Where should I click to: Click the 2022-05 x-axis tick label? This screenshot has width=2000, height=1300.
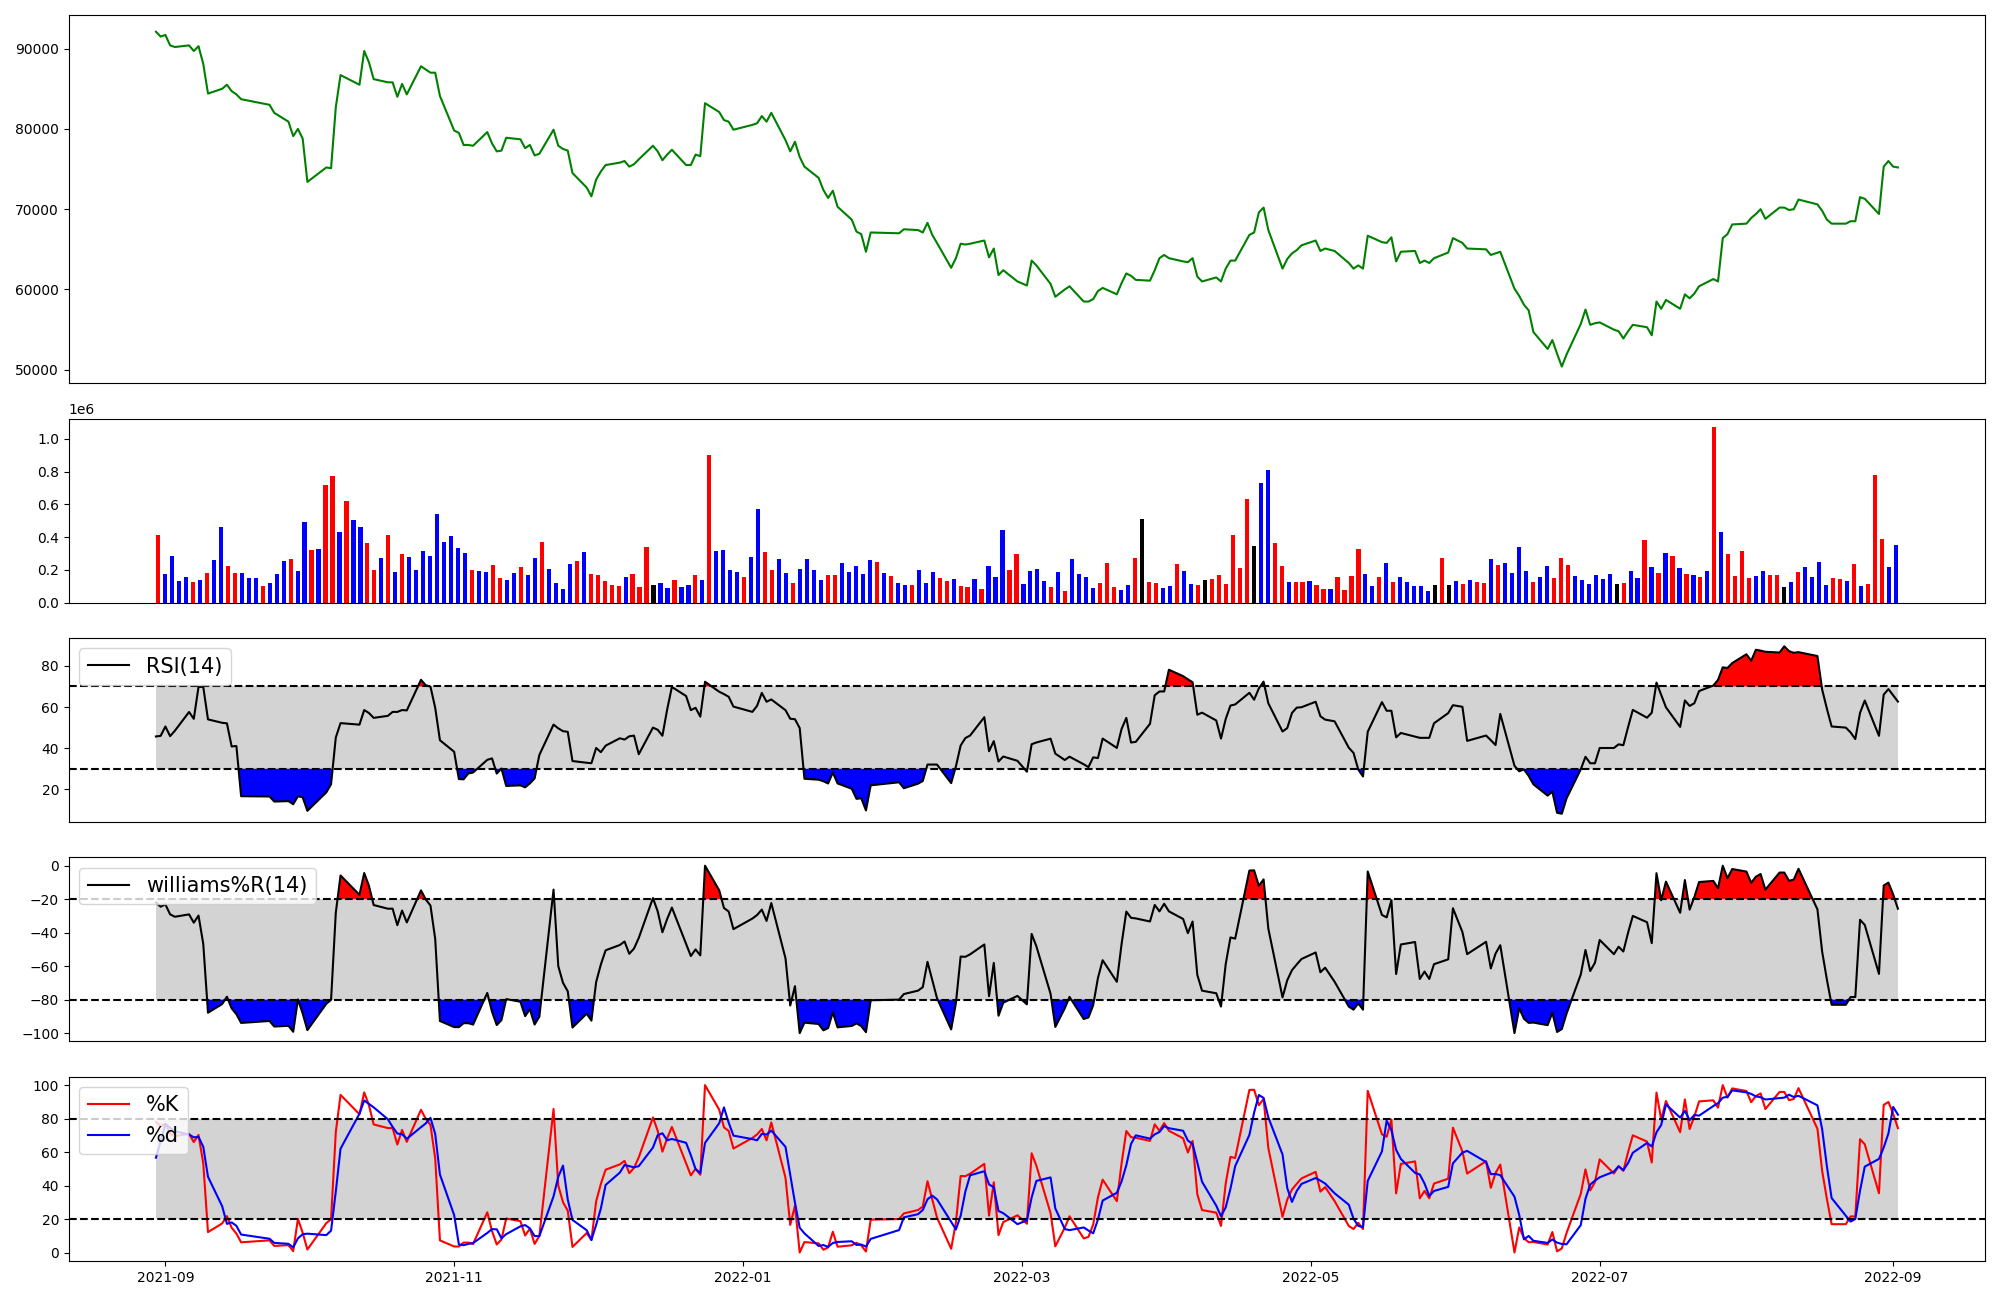coord(1310,1277)
